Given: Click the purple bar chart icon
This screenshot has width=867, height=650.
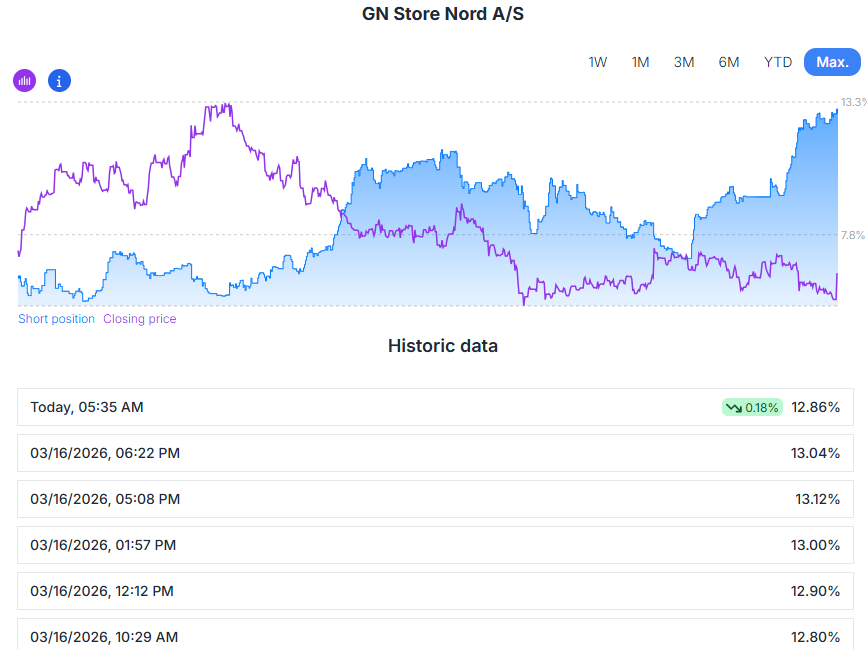Looking at the screenshot, I should point(24,81).
